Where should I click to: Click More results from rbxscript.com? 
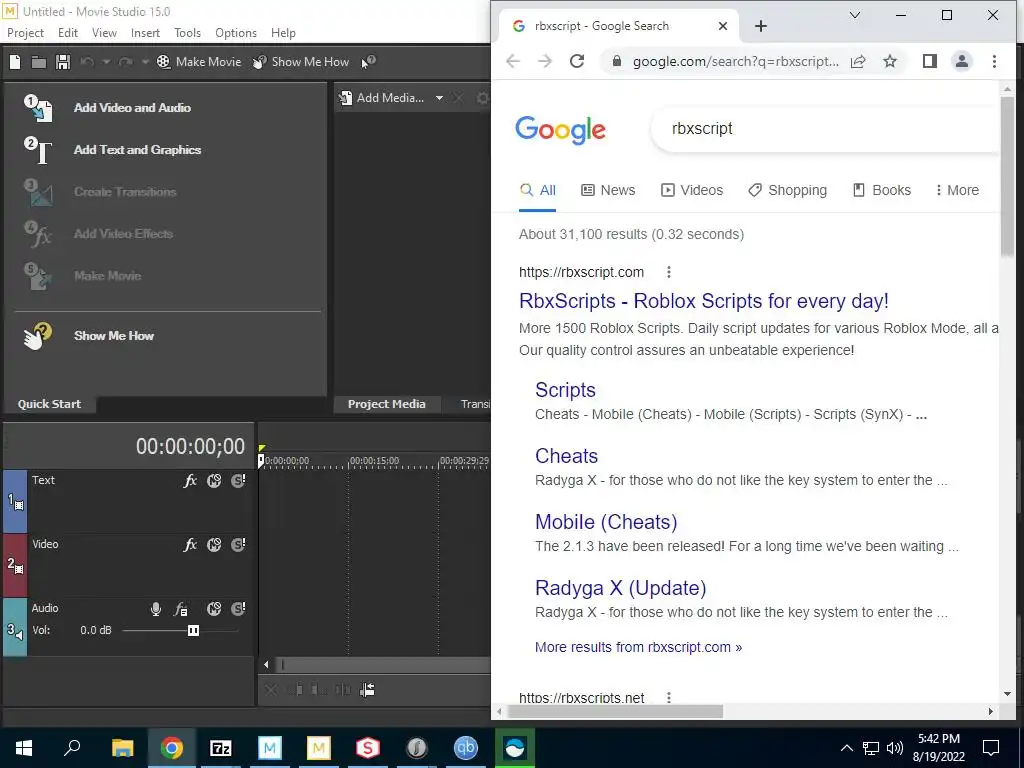[x=638, y=647]
